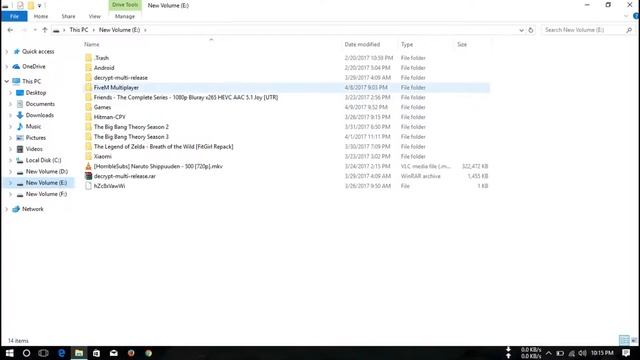Select the decrypt-multi-release.rar WinRAR icon
Viewport: 640px width, 360px height.
point(88,176)
